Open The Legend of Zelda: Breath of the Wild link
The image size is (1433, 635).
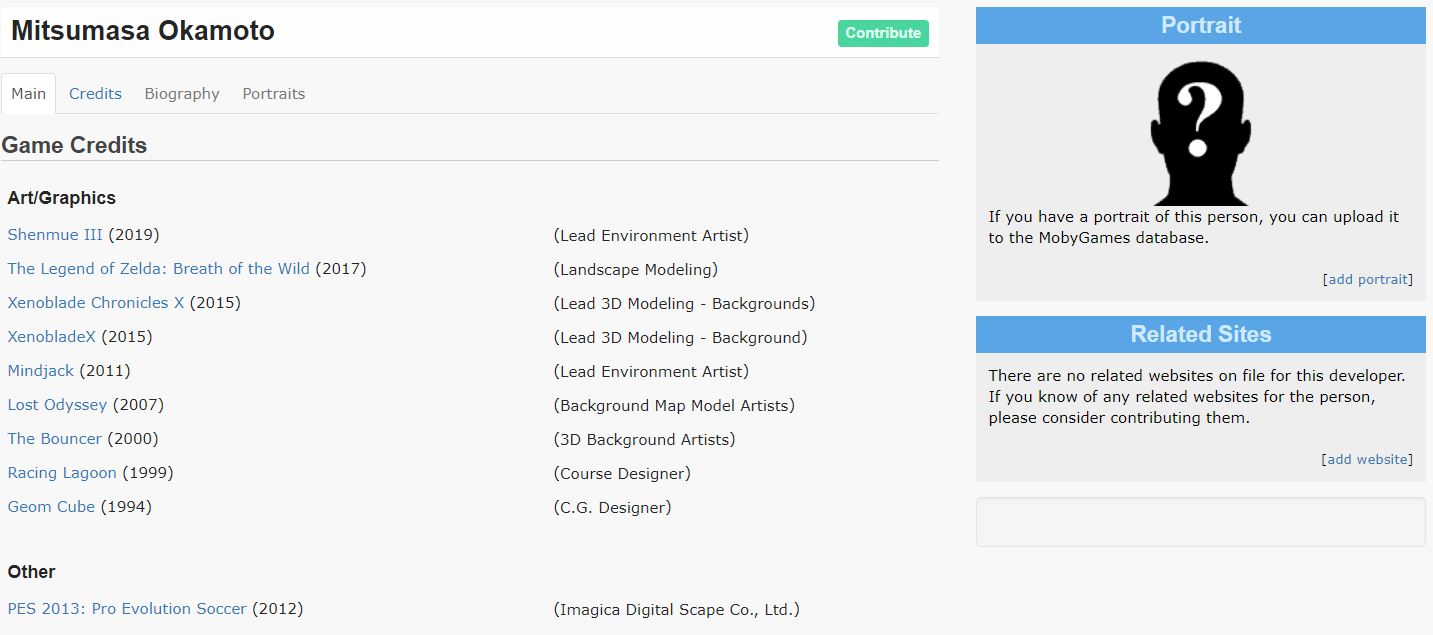click(159, 269)
